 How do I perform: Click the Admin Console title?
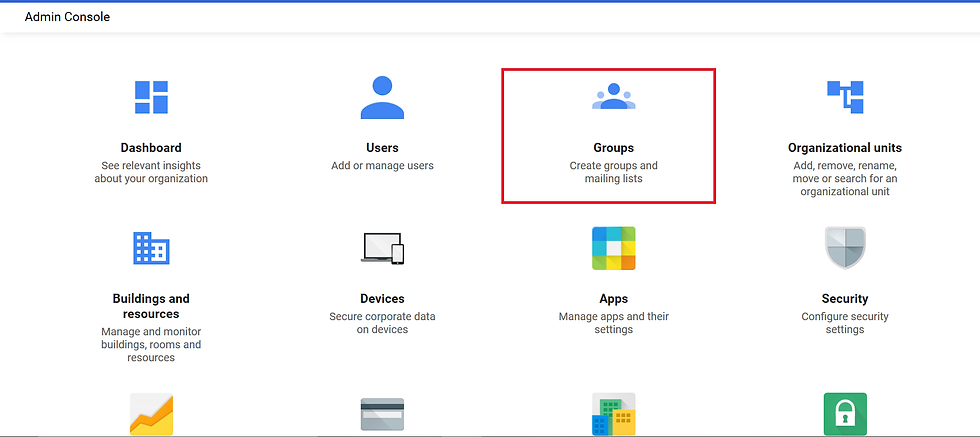pos(68,17)
